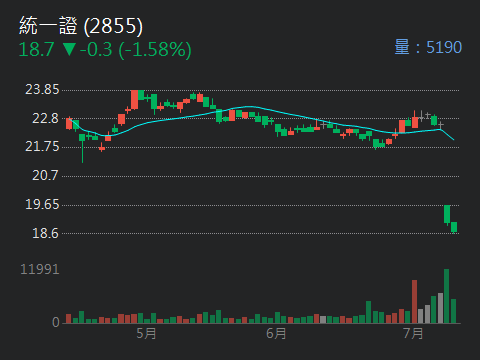The height and width of the screenshot is (360, 480).
Task: Click the 11991 volume axis label
Action: pyautogui.click(x=40, y=269)
